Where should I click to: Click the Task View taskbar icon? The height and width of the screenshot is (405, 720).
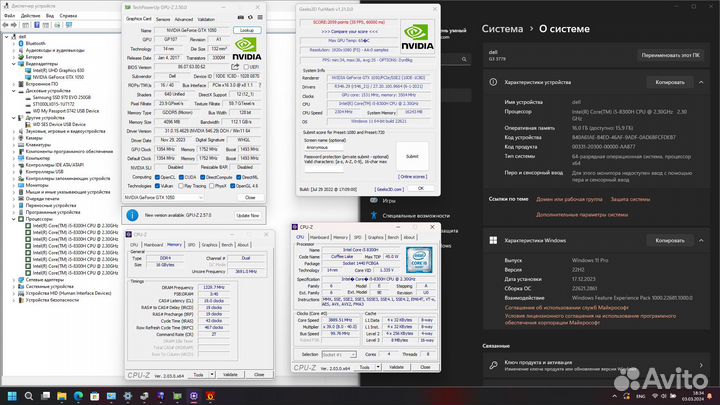[45, 396]
